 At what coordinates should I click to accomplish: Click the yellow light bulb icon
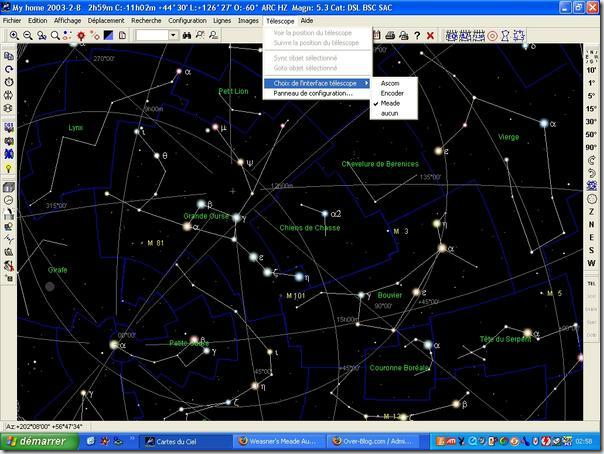click(x=8, y=168)
